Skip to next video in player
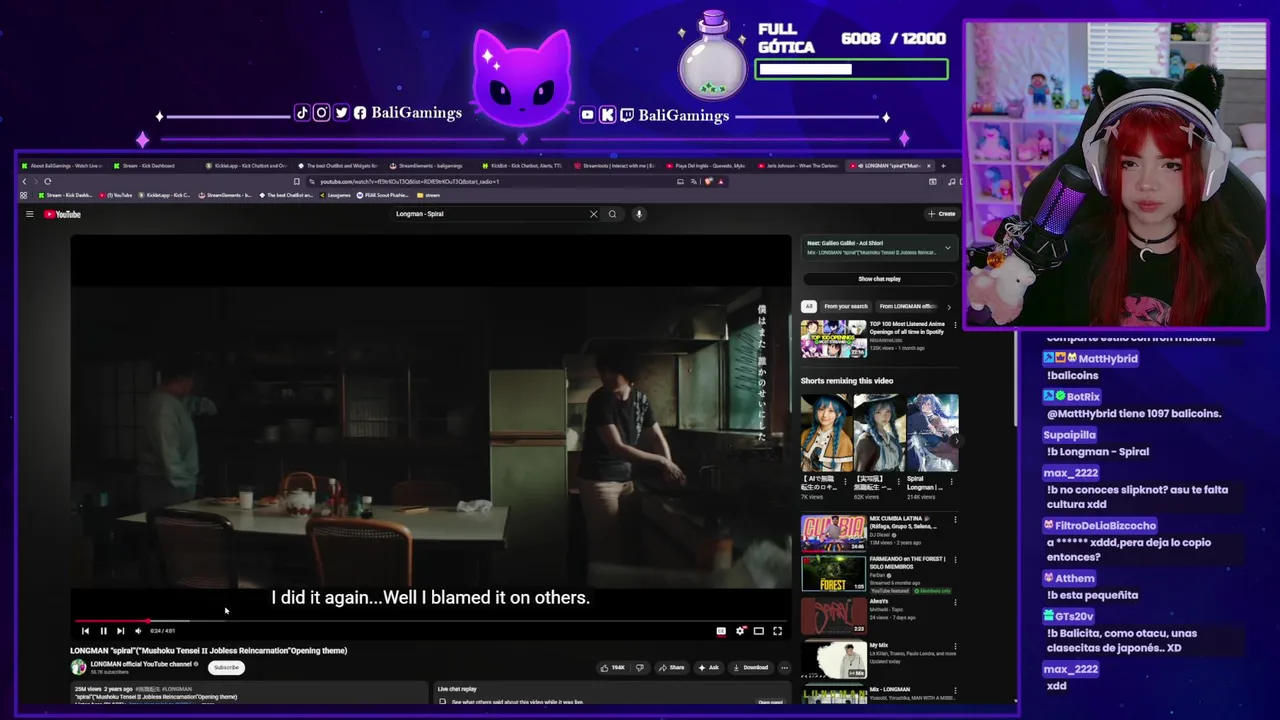 pyautogui.click(x=120, y=631)
